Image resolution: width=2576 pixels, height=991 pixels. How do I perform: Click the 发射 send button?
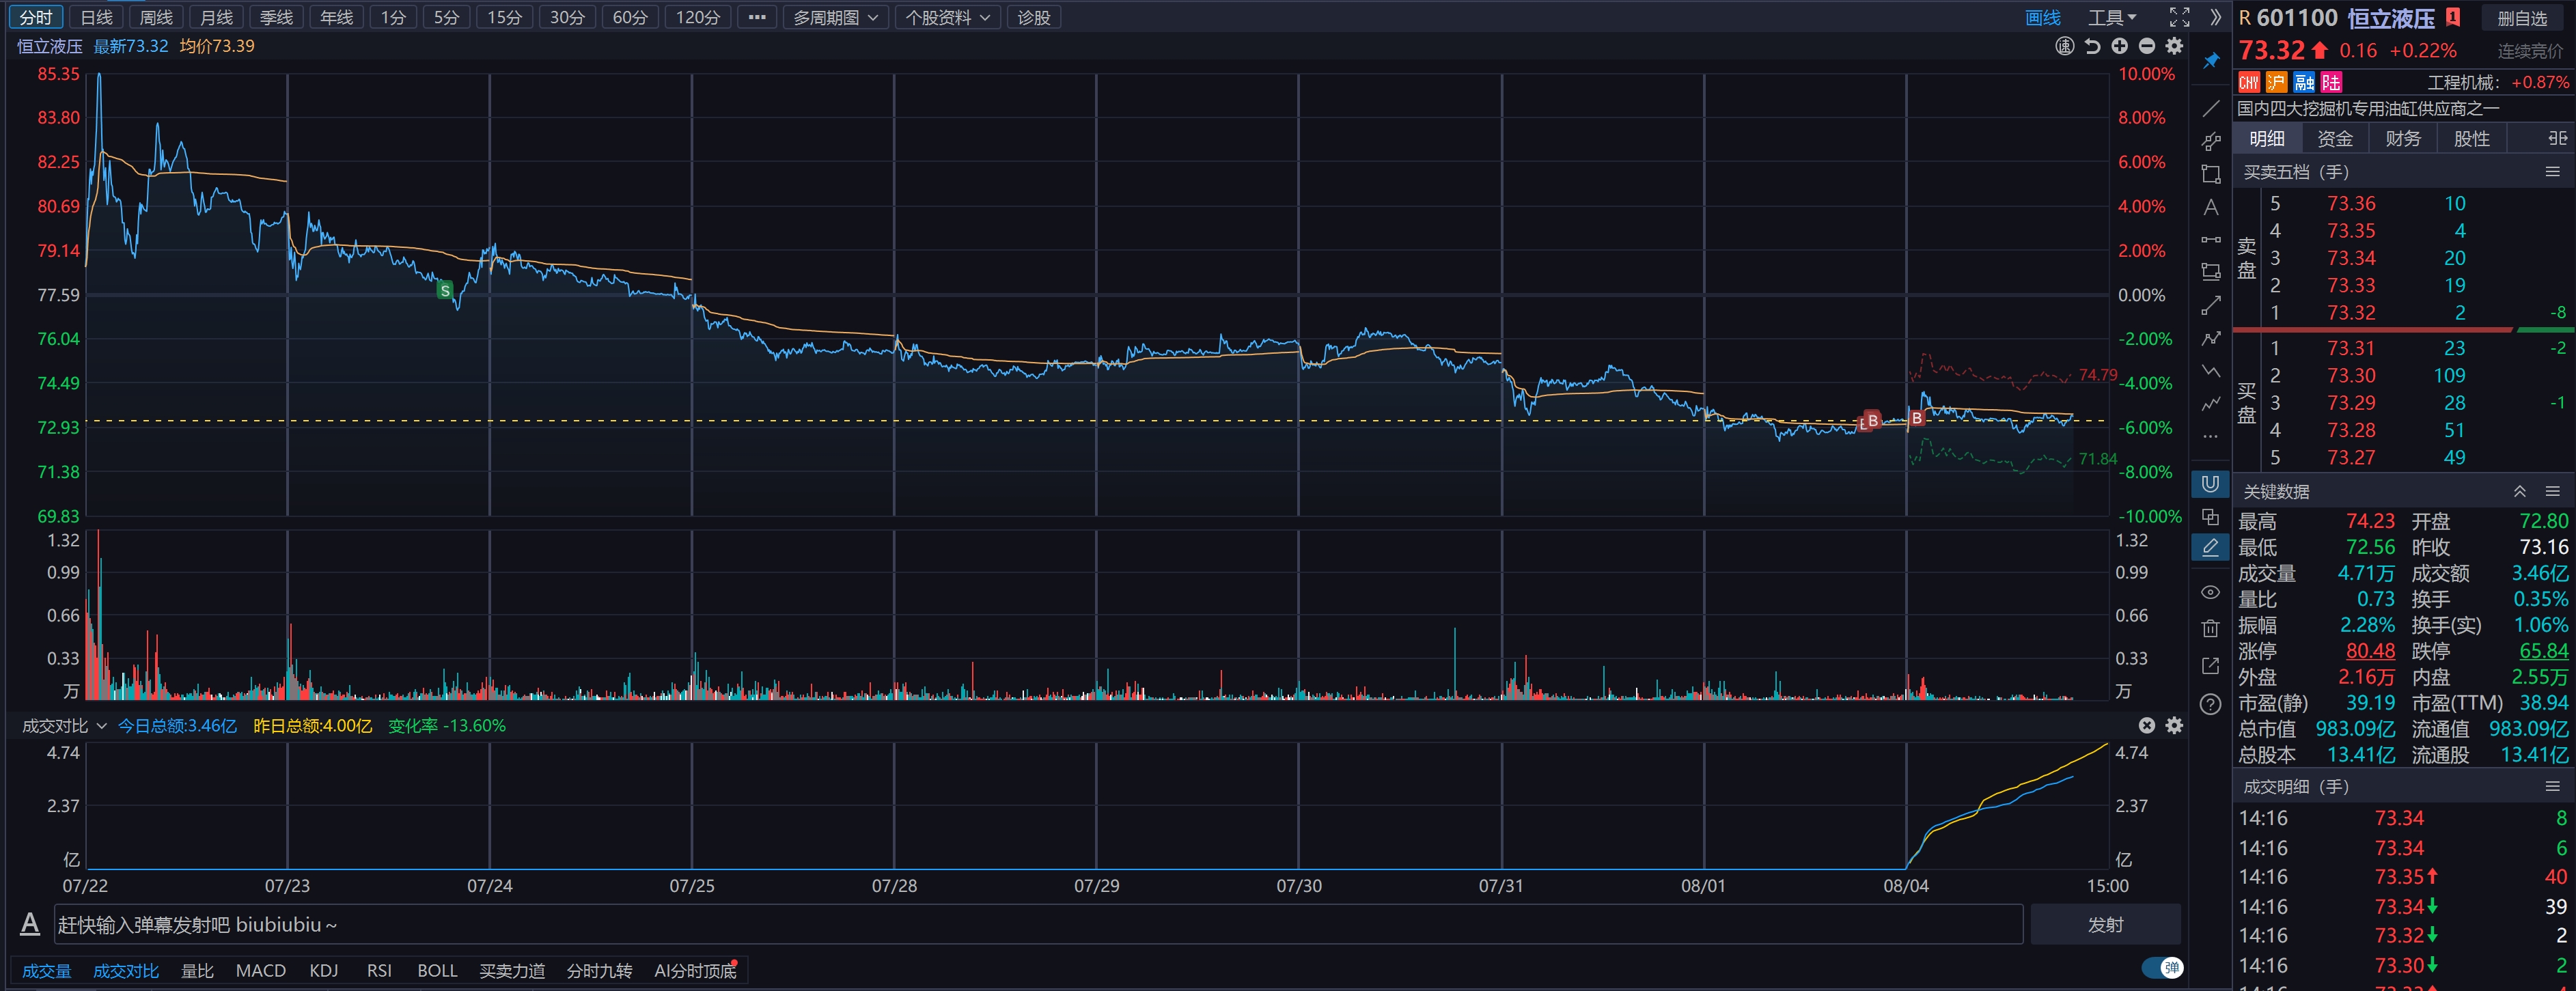(2105, 925)
